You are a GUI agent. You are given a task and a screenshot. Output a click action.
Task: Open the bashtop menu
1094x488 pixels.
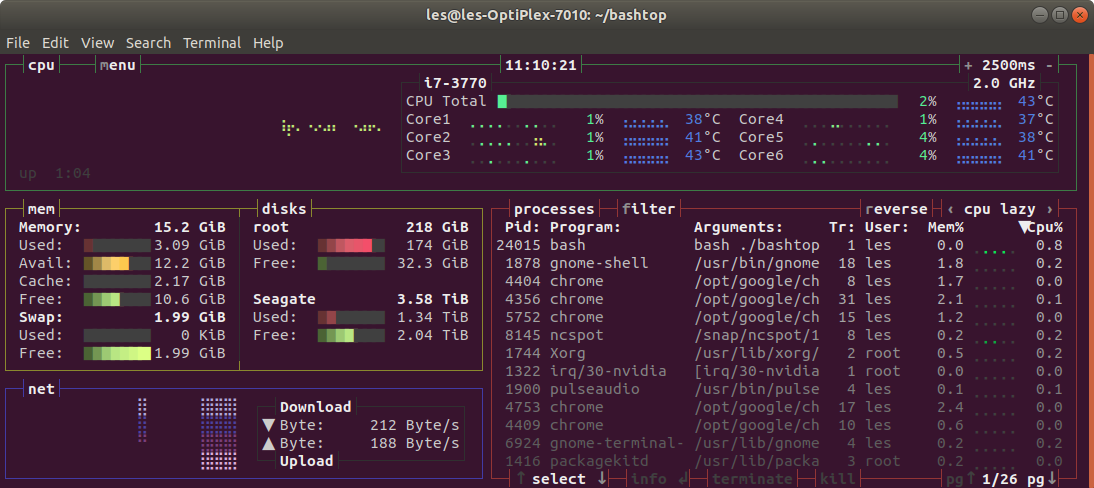point(118,66)
